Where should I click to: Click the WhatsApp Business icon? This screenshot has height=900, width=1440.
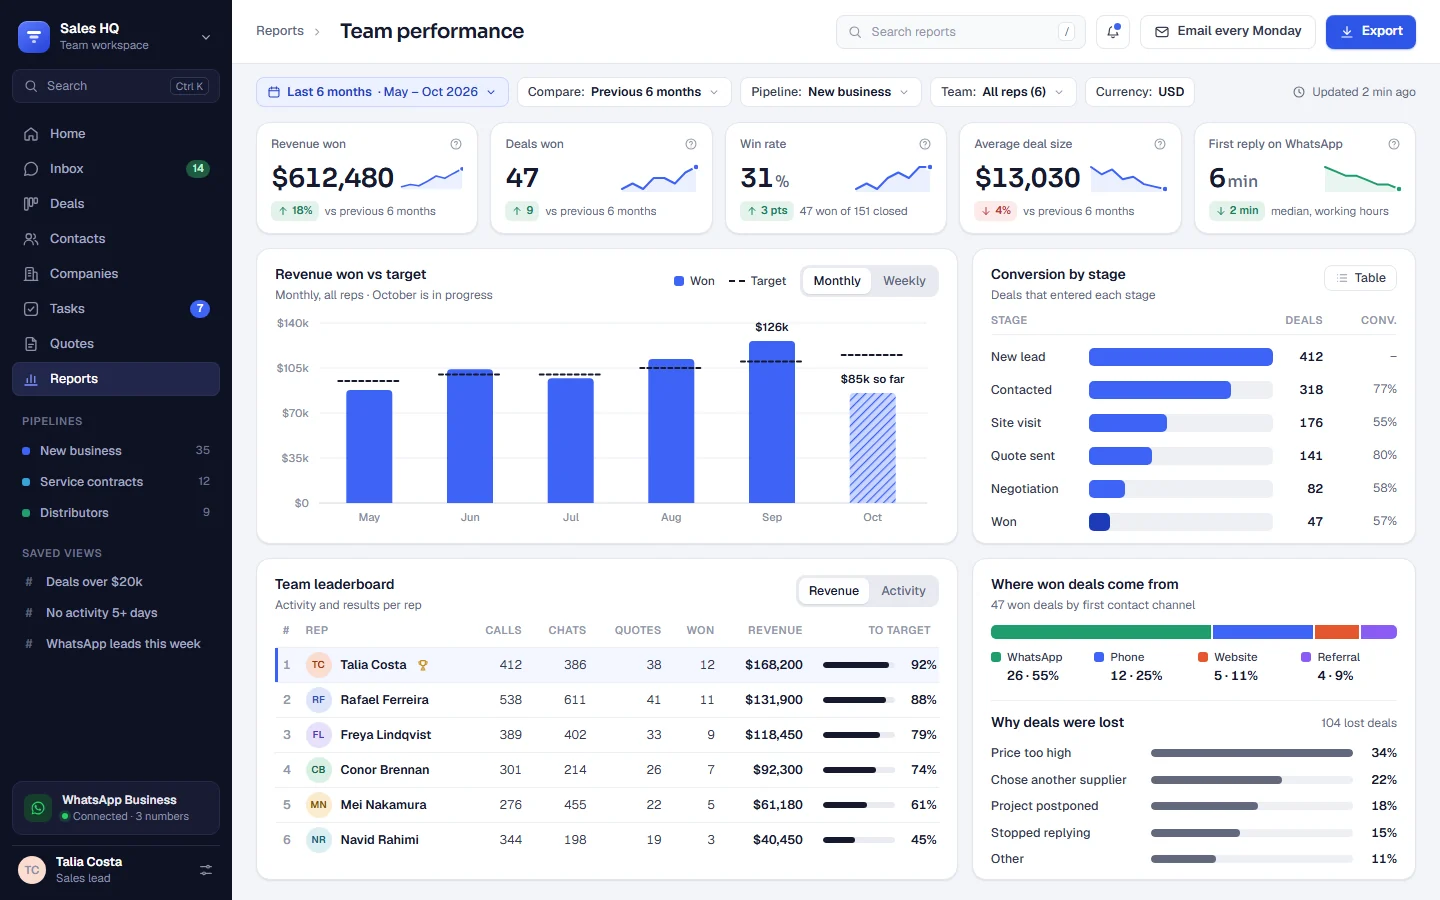(x=38, y=808)
